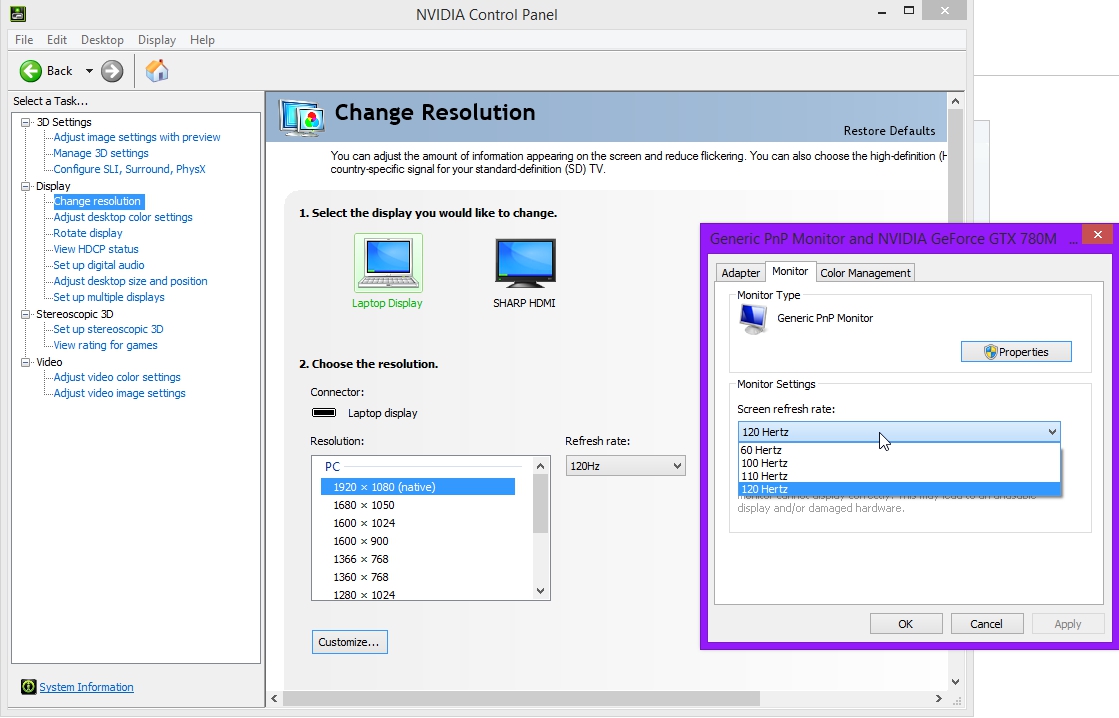Select 1680 × 1050 resolution in list
Screen dimensions: 1119x718
364,505
